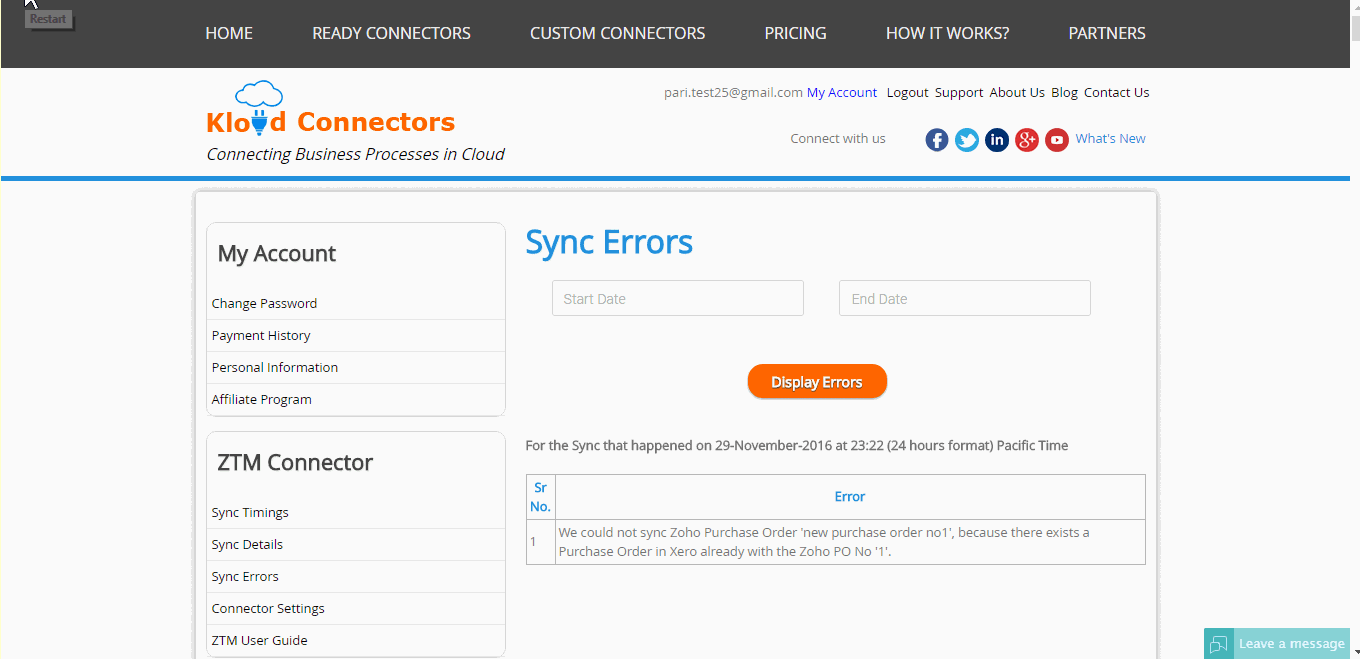Open the Google Plus social icon

1027,140
